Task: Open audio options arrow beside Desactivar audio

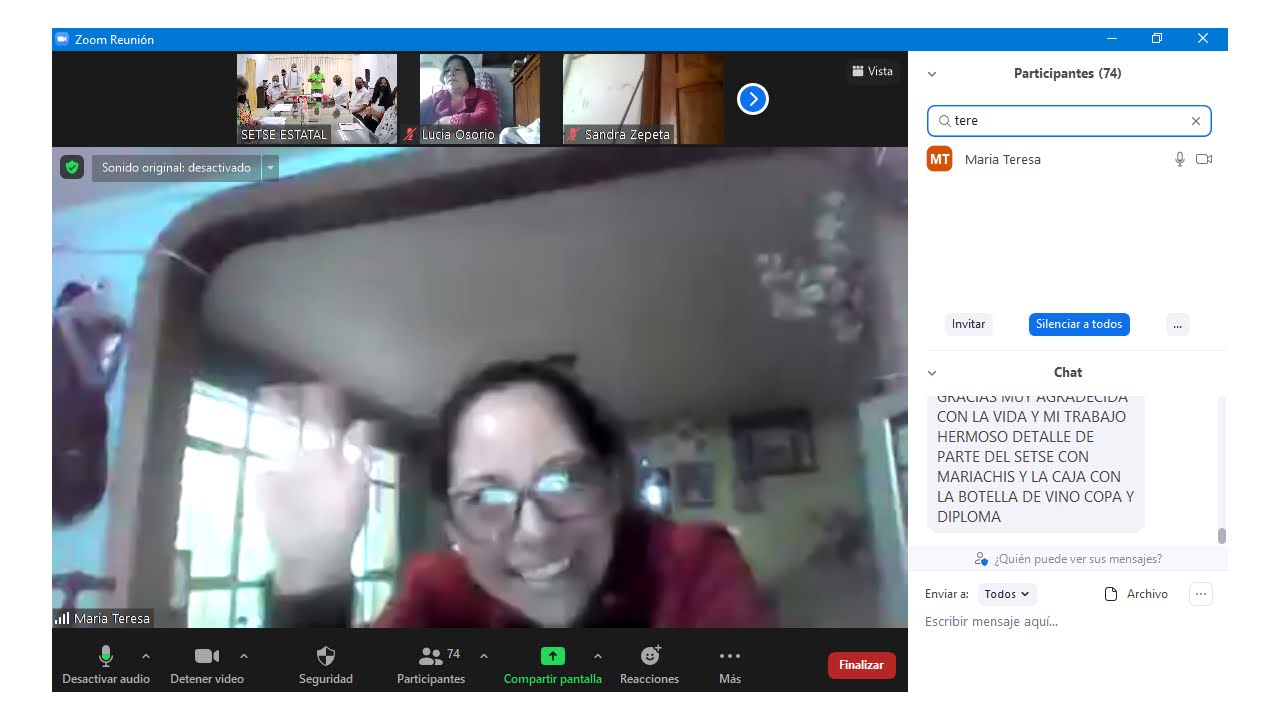Action: 146,656
